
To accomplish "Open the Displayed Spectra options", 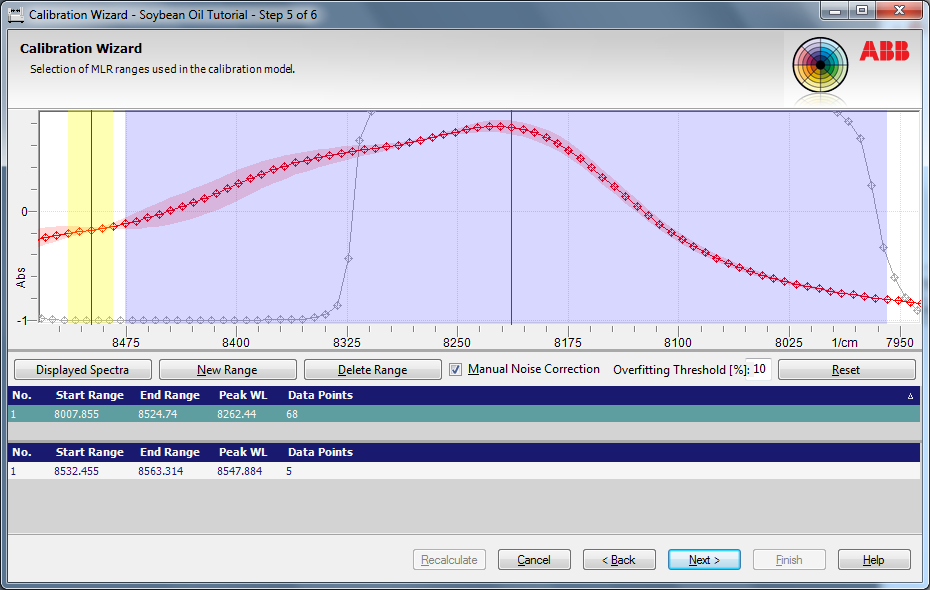I will click(x=81, y=370).
